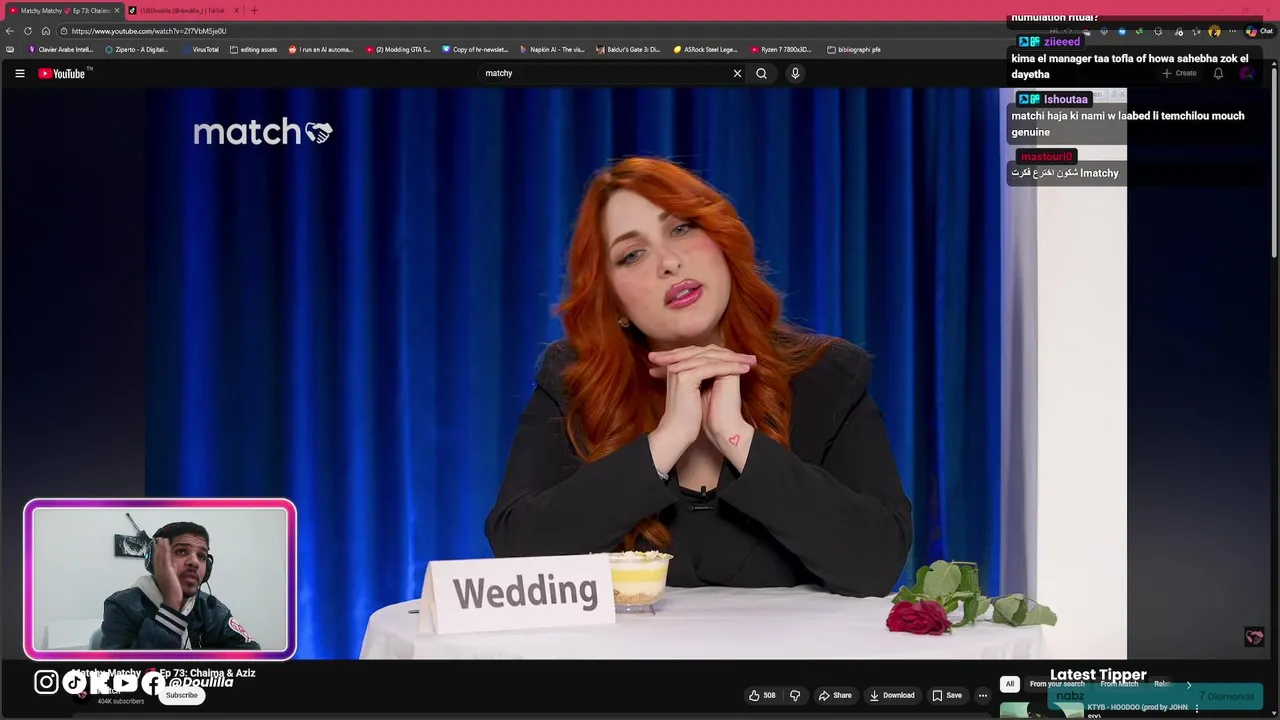
Task: Open the 'Baldur's Gate 3' bookmark
Action: coord(629,49)
